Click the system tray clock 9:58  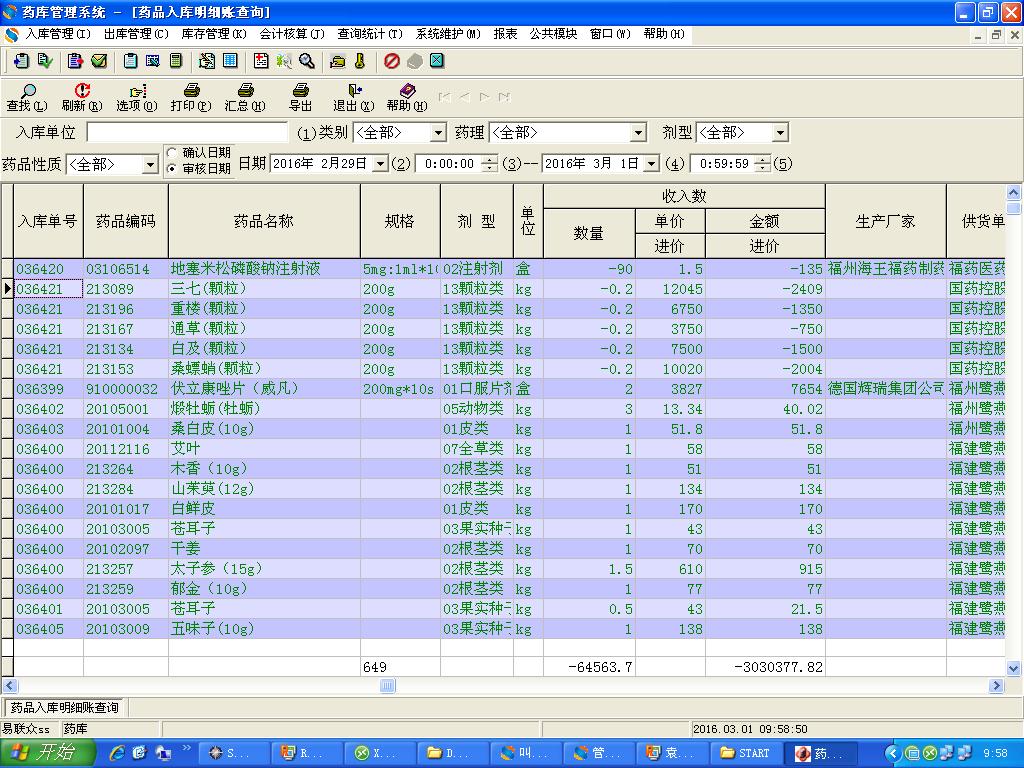pyautogui.click(x=995, y=753)
